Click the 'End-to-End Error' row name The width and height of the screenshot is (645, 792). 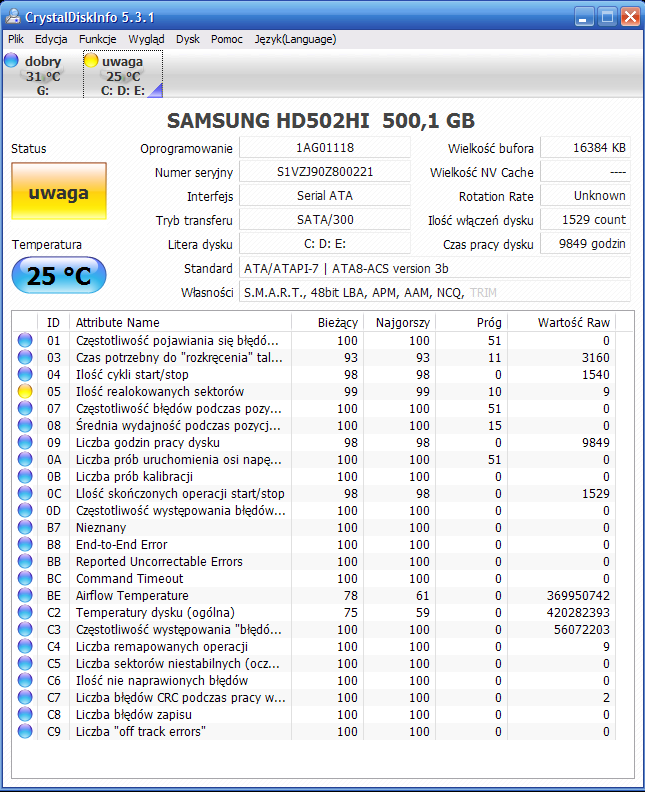121,544
